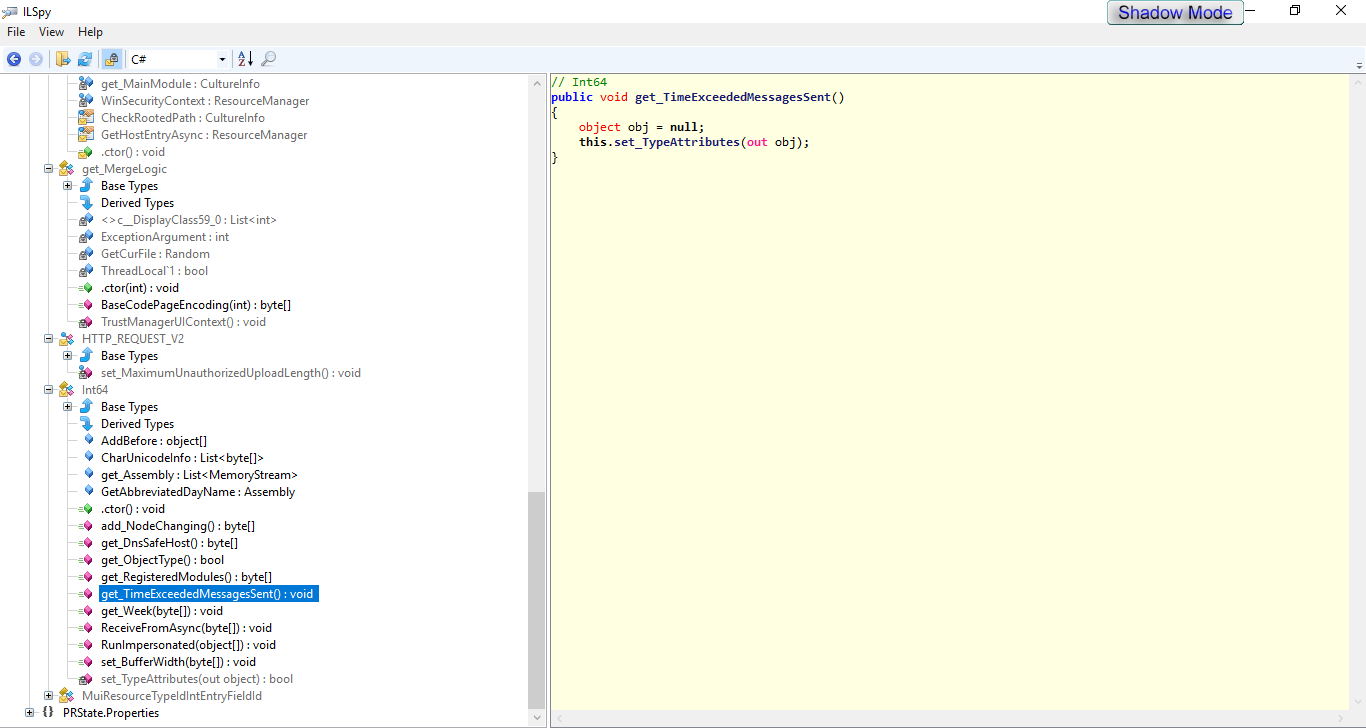This screenshot has height=728, width=1366.
Task: Collapse the get_MergeLogic tree node
Action: pyautogui.click(x=48, y=169)
